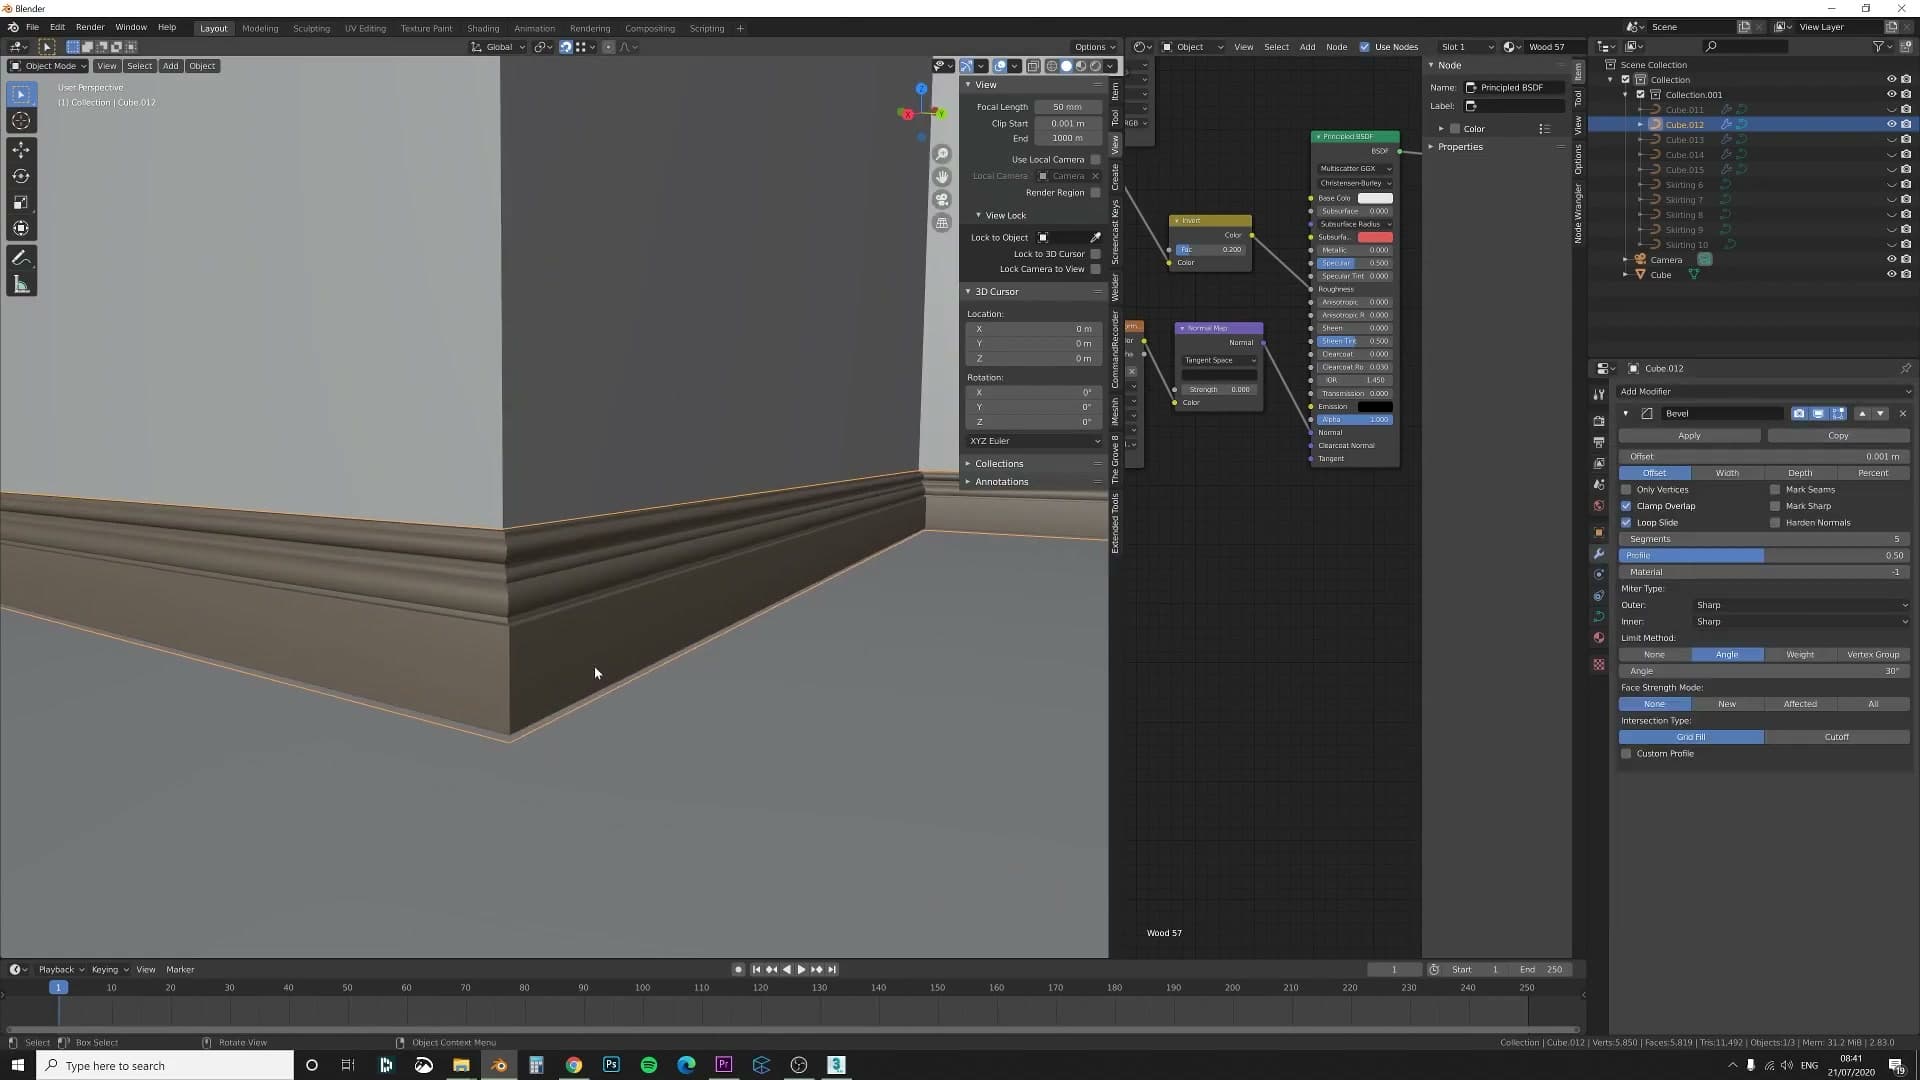Image resolution: width=1920 pixels, height=1080 pixels.
Task: Set limit method to Weight
Action: 1800,655
